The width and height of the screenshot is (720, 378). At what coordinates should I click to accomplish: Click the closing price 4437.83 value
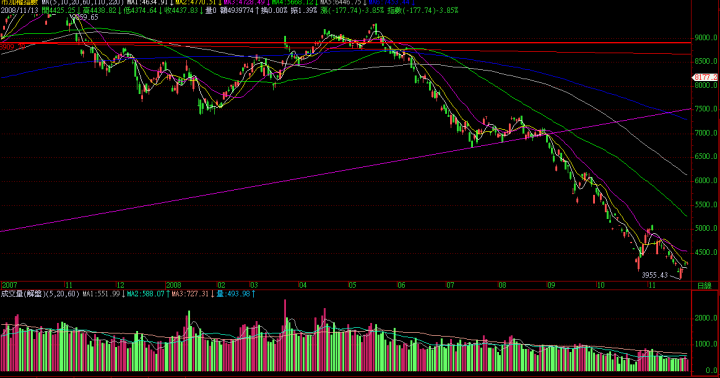point(184,10)
